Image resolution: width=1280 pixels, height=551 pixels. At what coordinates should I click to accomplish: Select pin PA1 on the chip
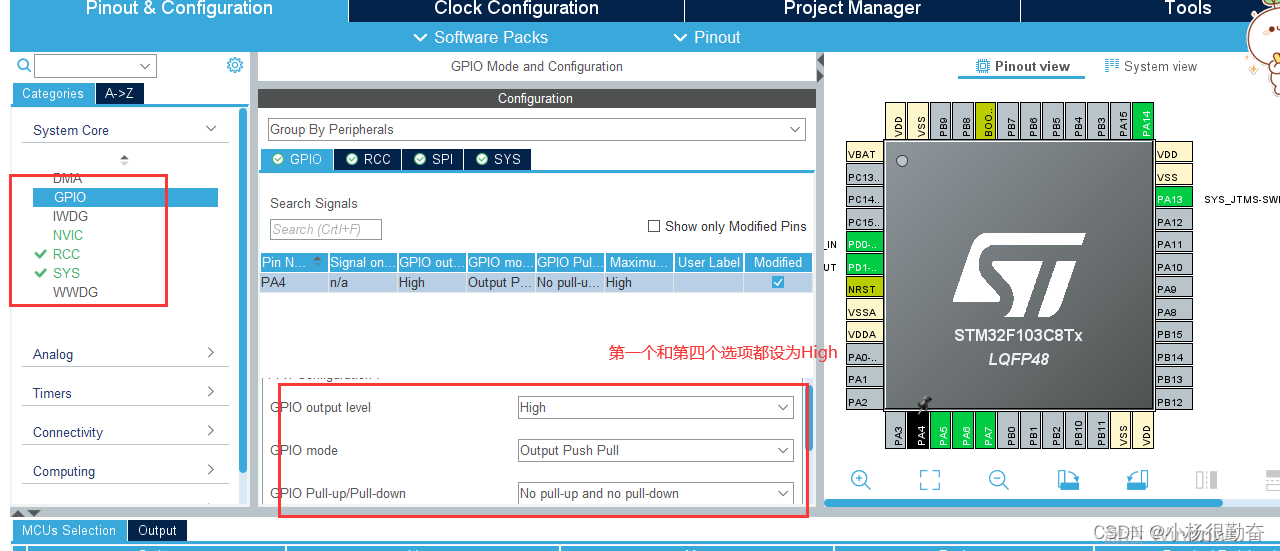(x=862, y=379)
